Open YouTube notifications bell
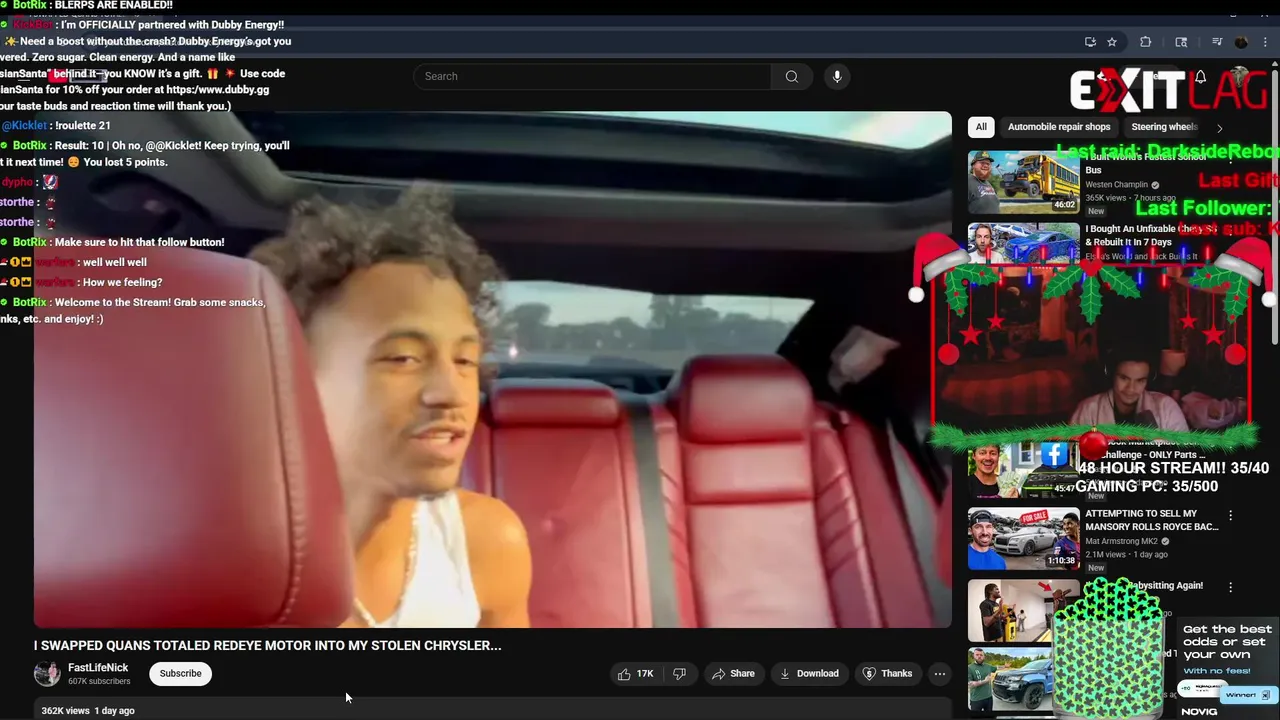1280x720 pixels. tap(1200, 77)
